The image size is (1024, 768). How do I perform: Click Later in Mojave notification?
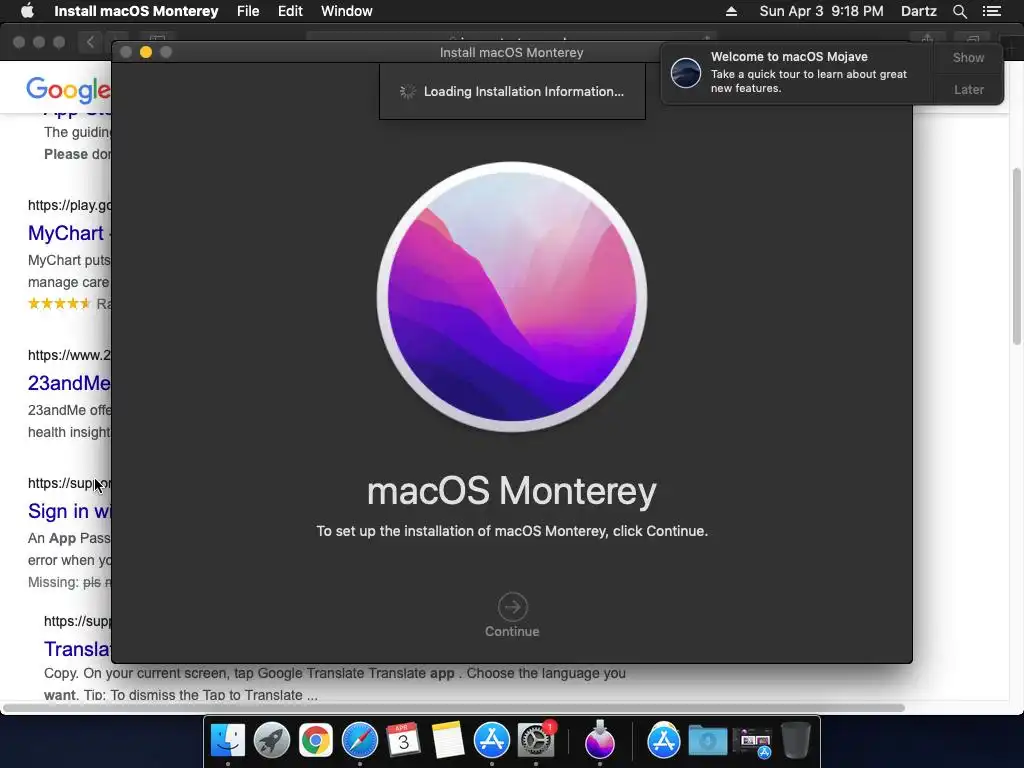[x=968, y=89]
